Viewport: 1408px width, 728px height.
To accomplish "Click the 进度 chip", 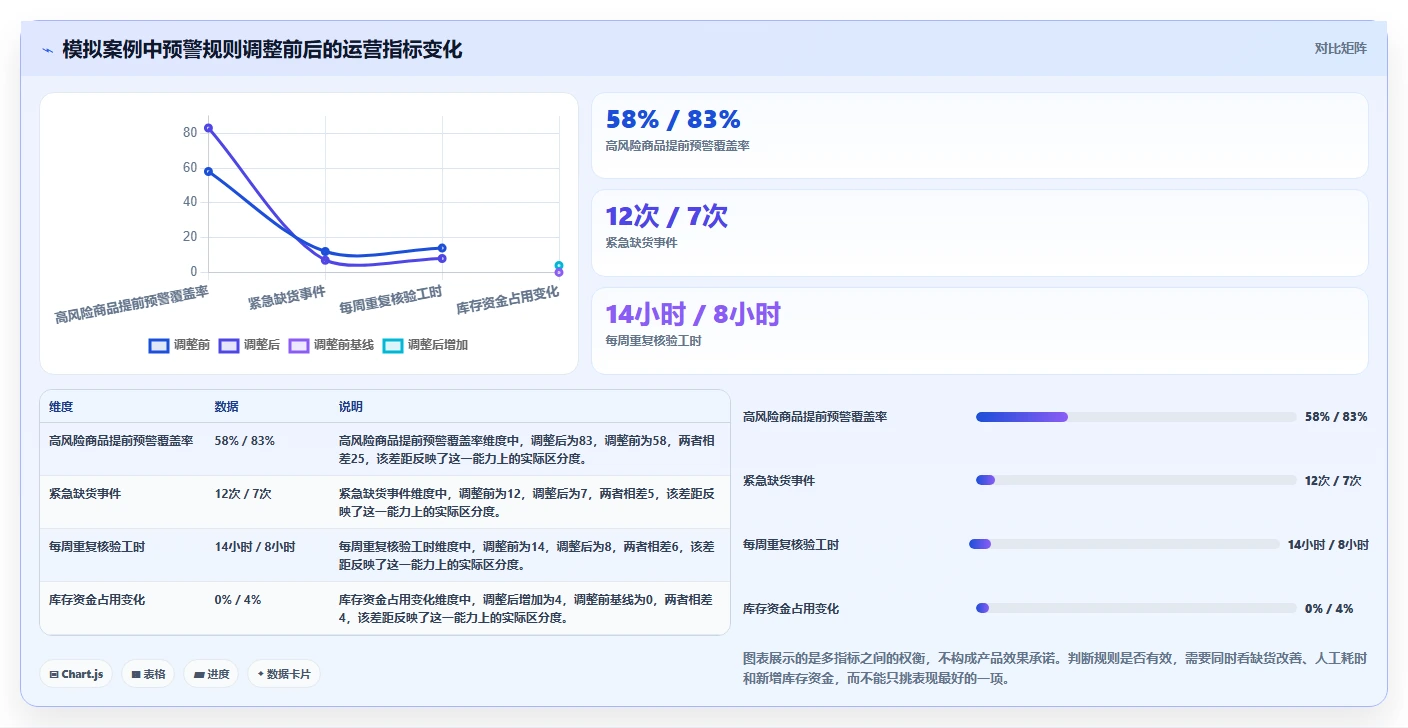I will [x=211, y=674].
